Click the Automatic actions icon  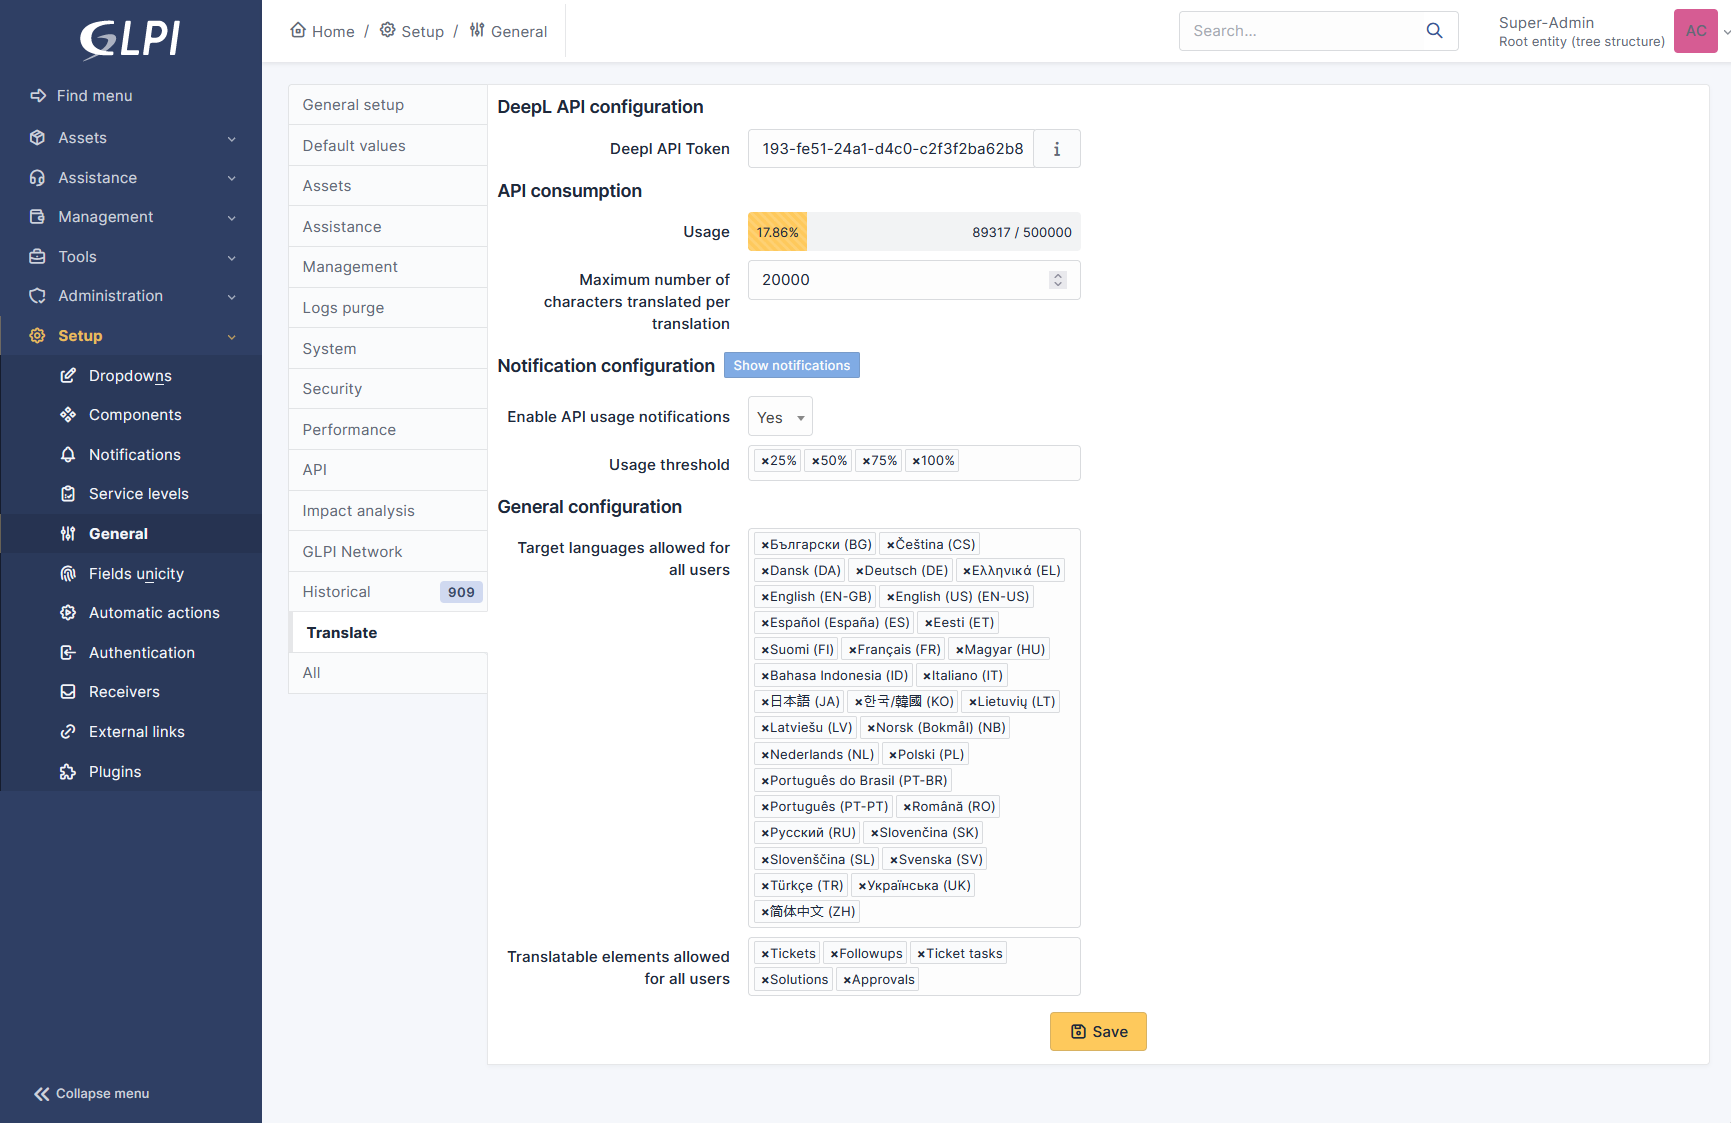coord(68,613)
